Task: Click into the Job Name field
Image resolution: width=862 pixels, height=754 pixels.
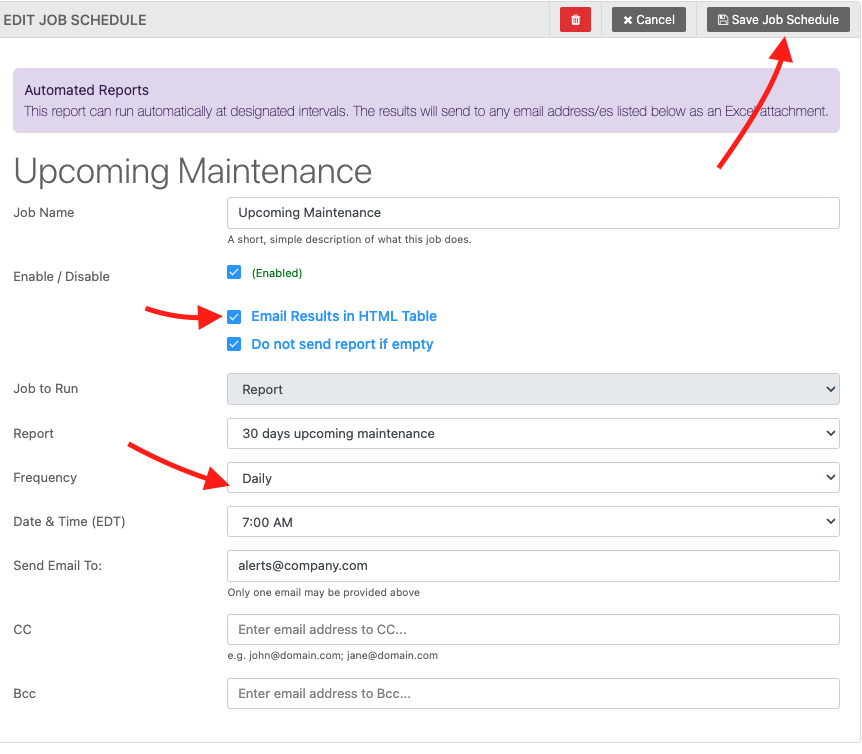Action: tap(533, 212)
